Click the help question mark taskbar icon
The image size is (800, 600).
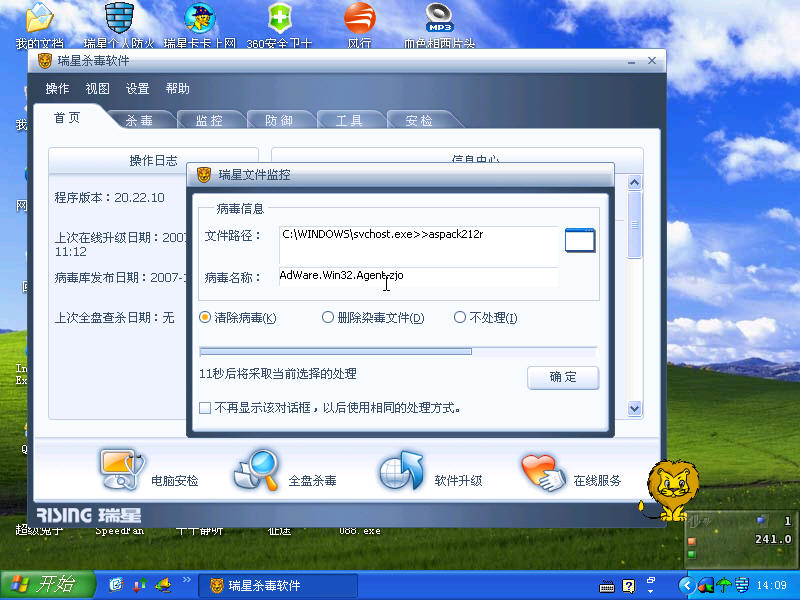pos(629,586)
